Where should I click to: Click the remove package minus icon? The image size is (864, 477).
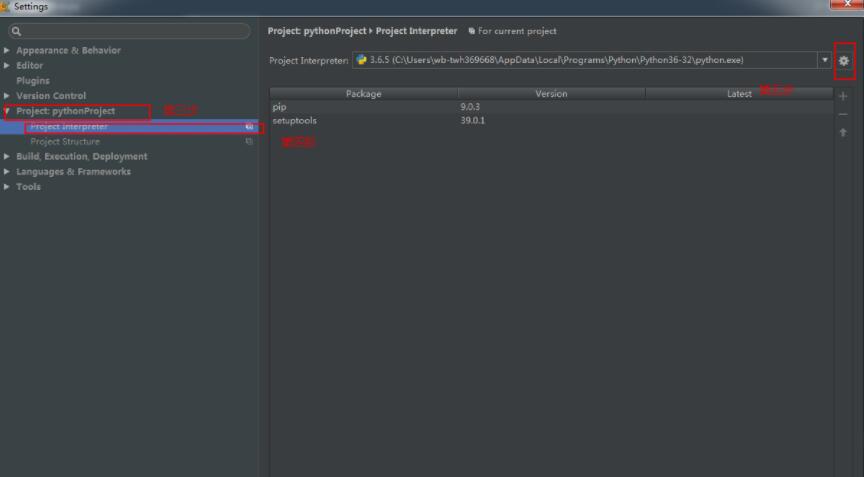tap(843, 115)
